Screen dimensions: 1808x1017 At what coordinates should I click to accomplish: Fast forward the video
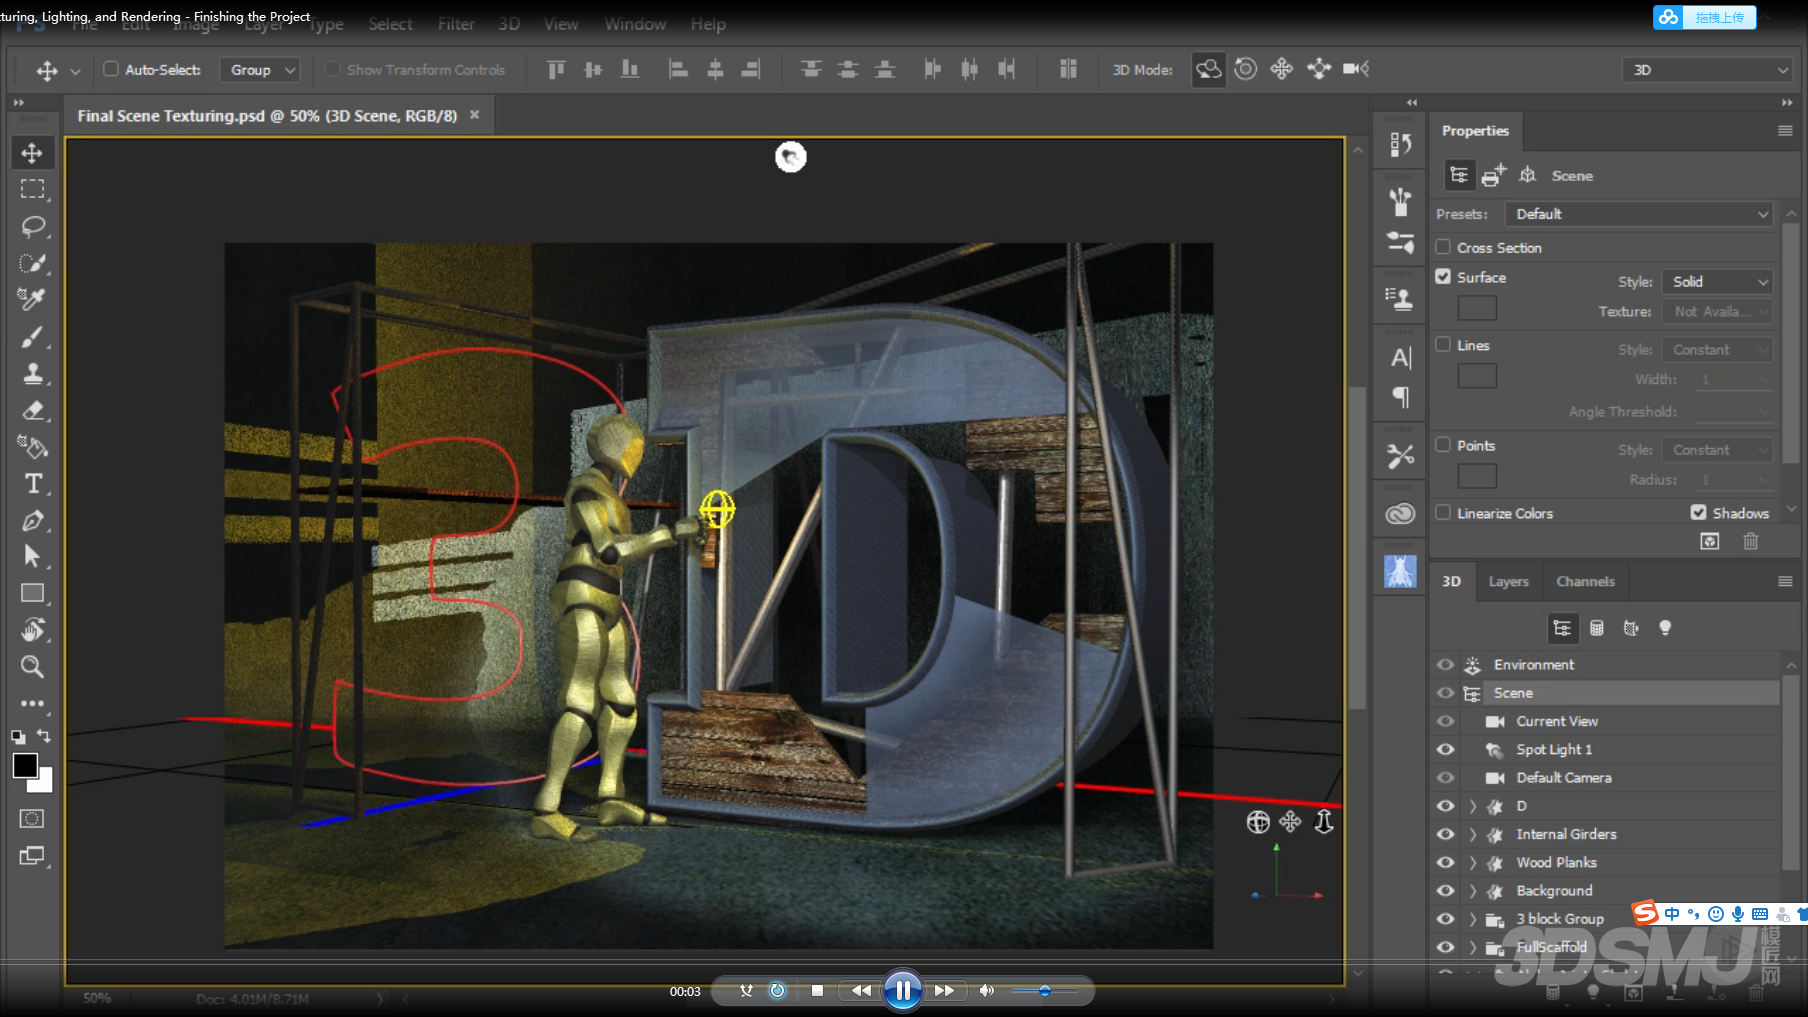944,991
